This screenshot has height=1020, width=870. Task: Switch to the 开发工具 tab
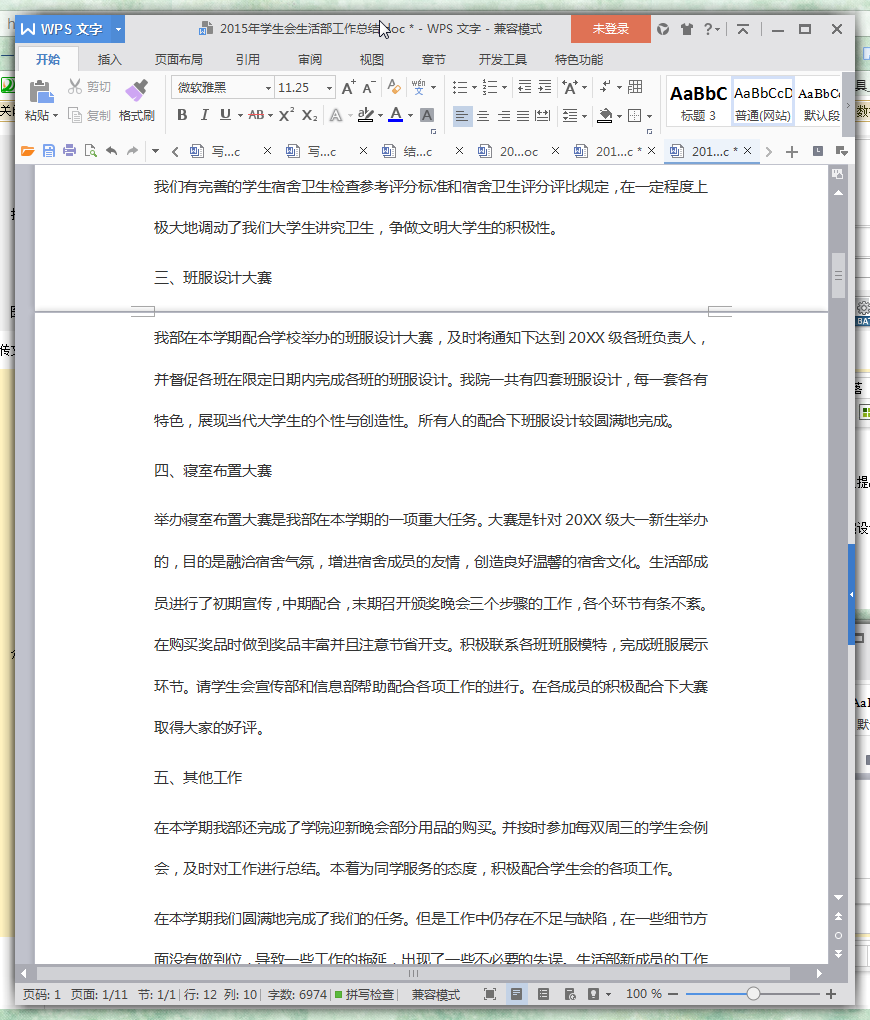pyautogui.click(x=502, y=60)
